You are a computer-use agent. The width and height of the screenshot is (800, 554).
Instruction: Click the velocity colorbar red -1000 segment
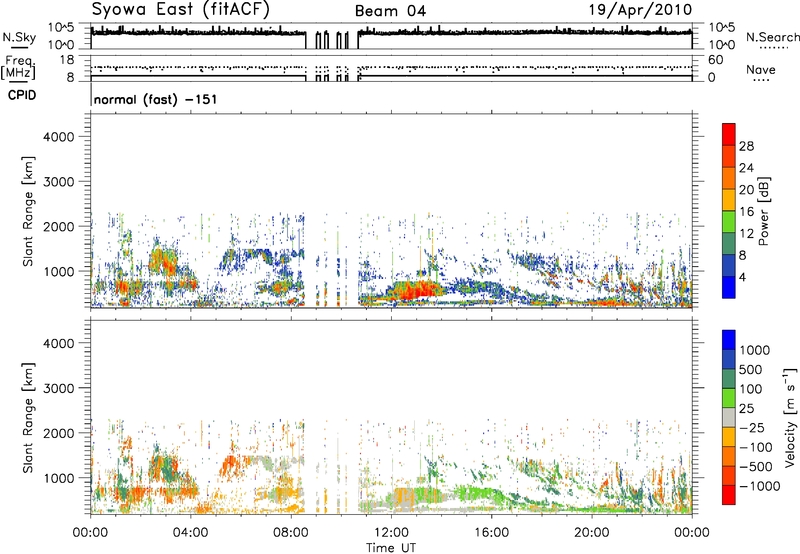tap(729, 495)
